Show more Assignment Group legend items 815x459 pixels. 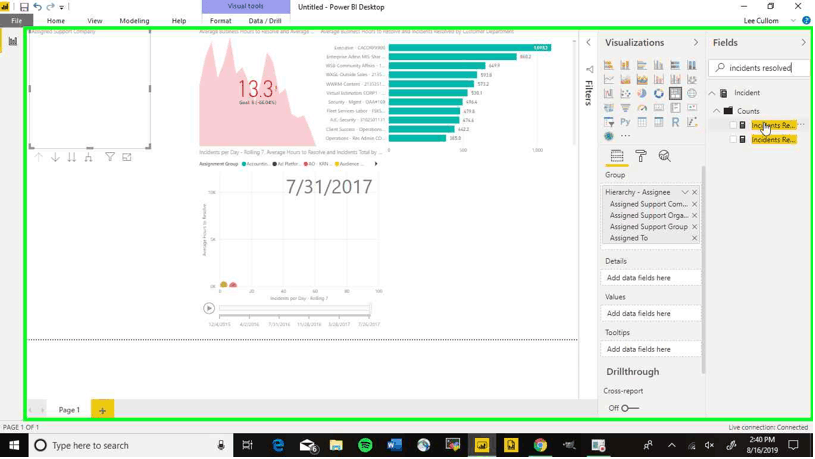click(376, 164)
